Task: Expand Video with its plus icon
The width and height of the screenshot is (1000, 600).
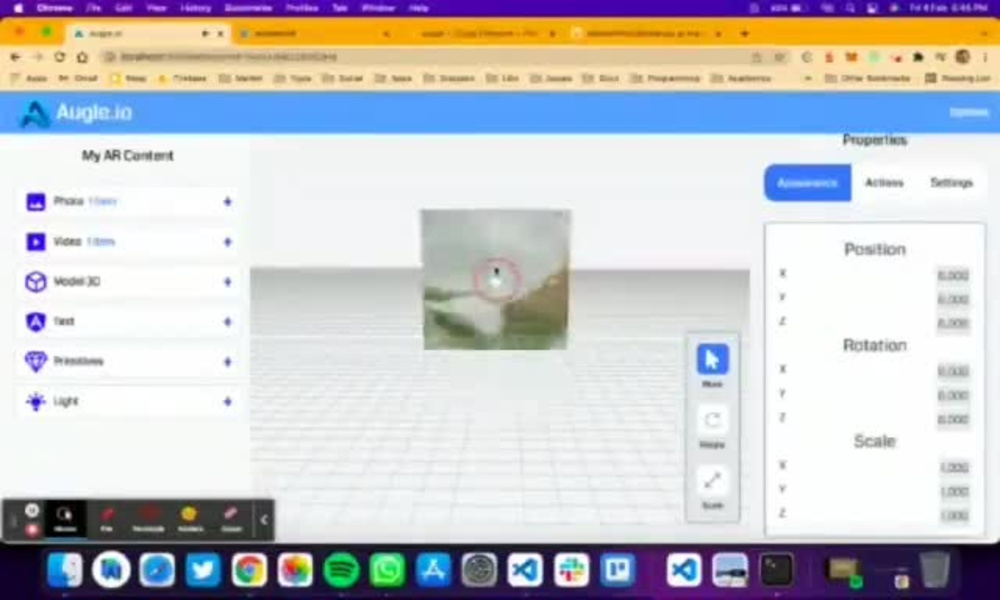Action: click(228, 242)
